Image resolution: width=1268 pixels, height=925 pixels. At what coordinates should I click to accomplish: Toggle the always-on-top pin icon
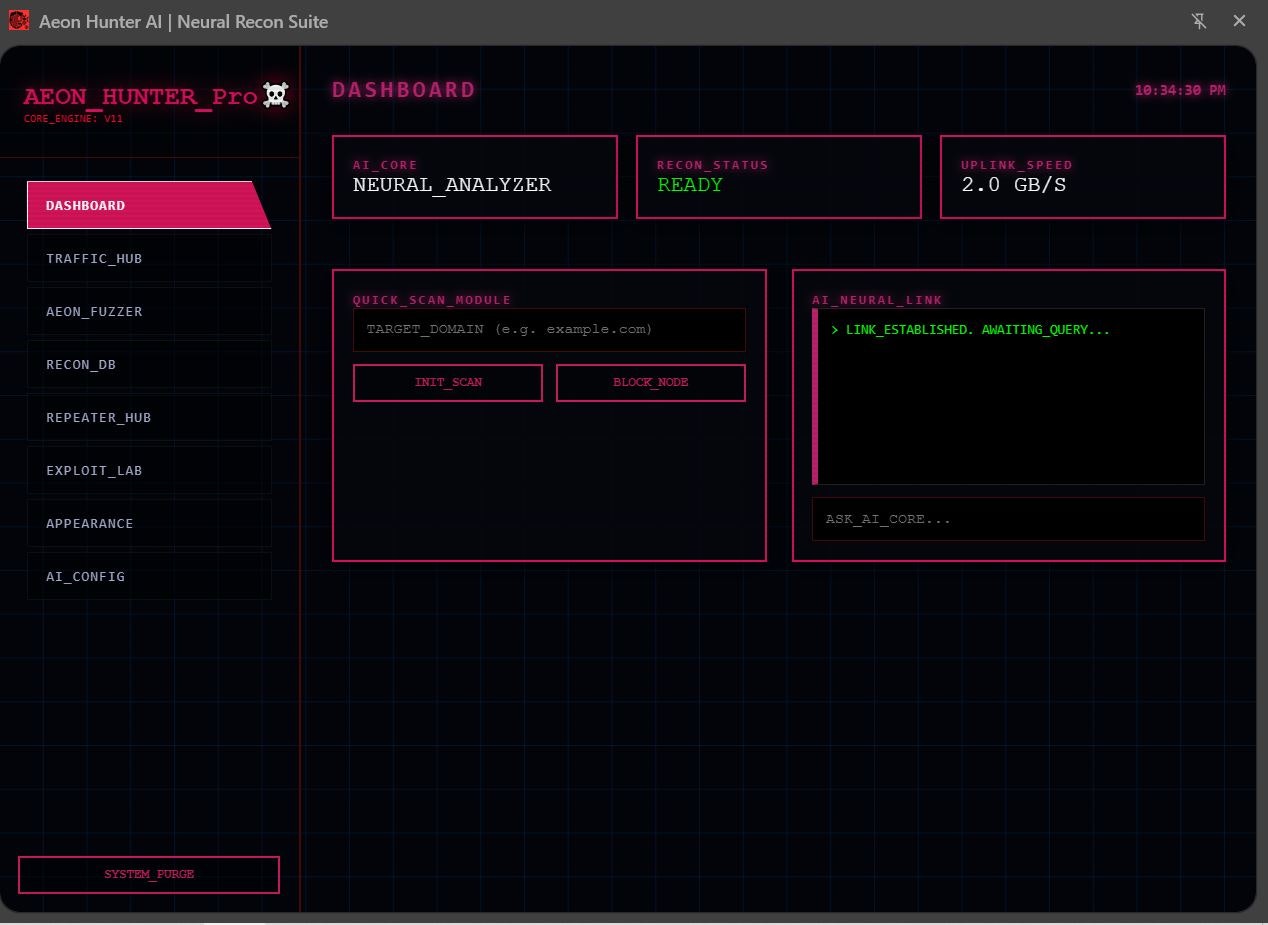pyautogui.click(x=1199, y=20)
